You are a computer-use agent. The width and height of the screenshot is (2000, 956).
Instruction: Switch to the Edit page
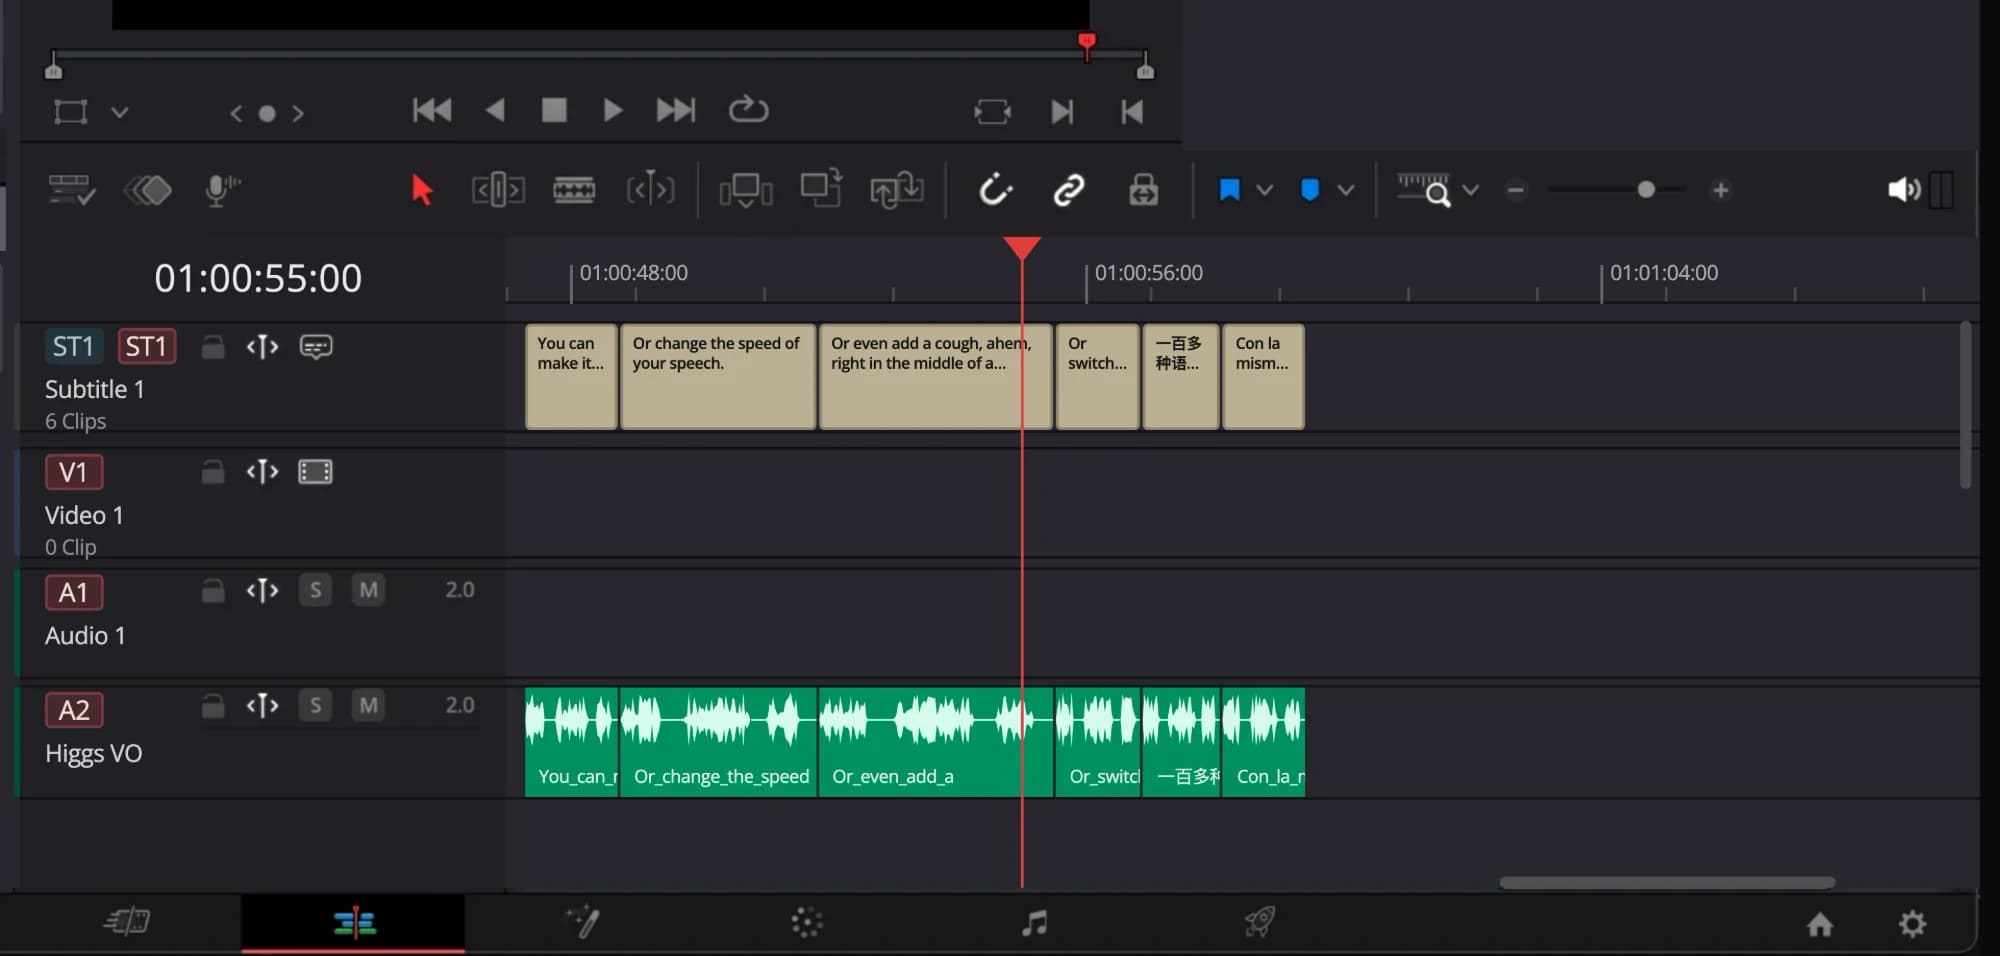tap(354, 922)
